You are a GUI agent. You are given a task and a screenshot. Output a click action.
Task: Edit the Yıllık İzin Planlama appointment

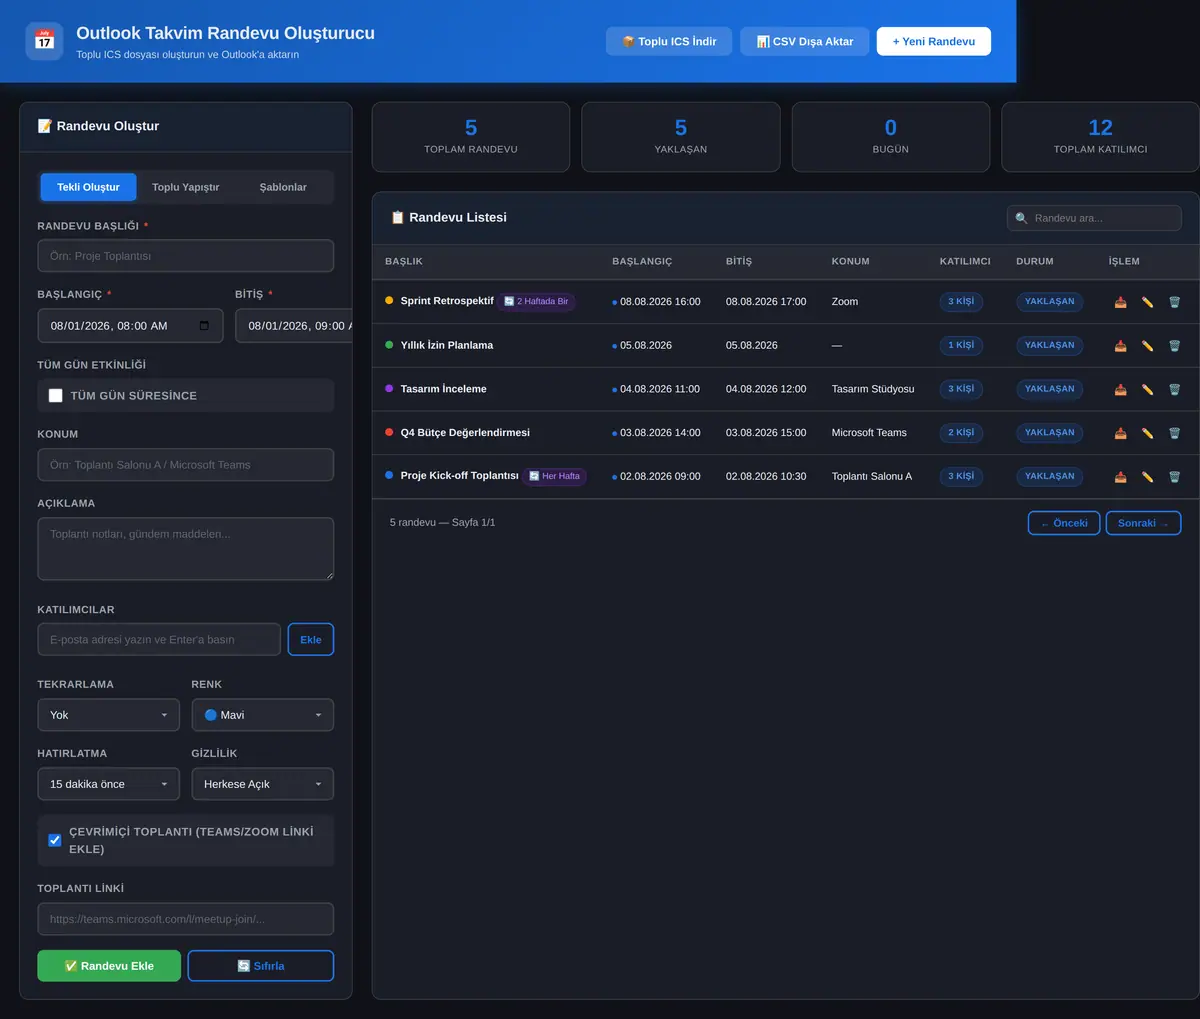[1147, 346]
